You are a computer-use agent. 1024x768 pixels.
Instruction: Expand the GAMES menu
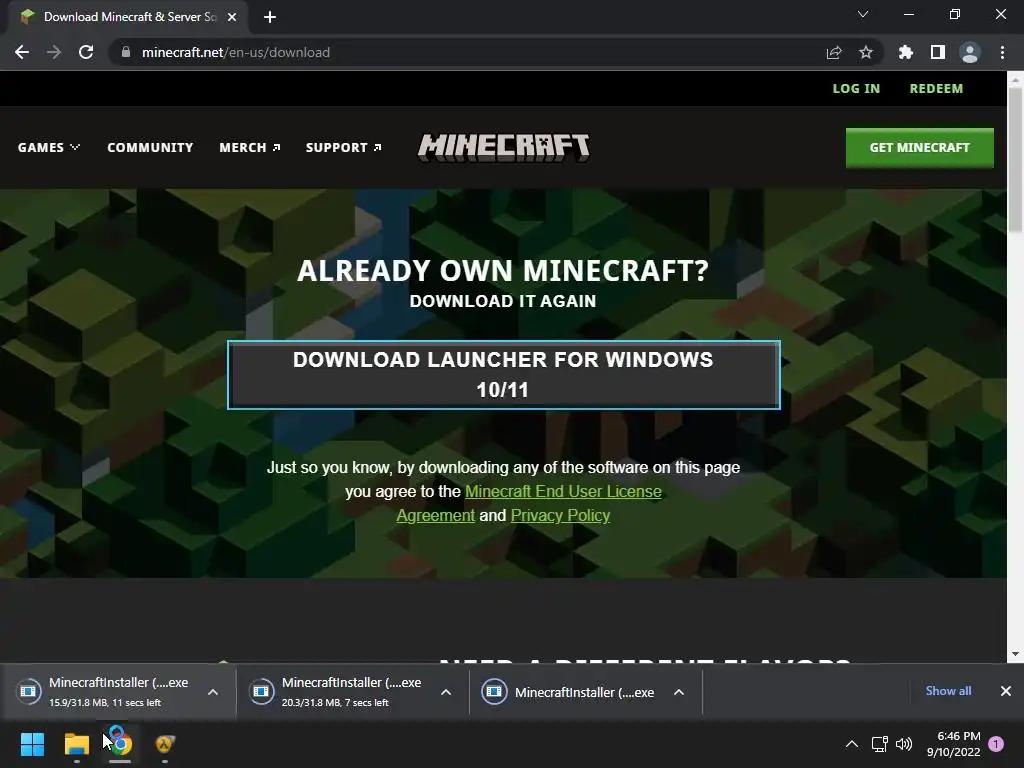tap(49, 148)
